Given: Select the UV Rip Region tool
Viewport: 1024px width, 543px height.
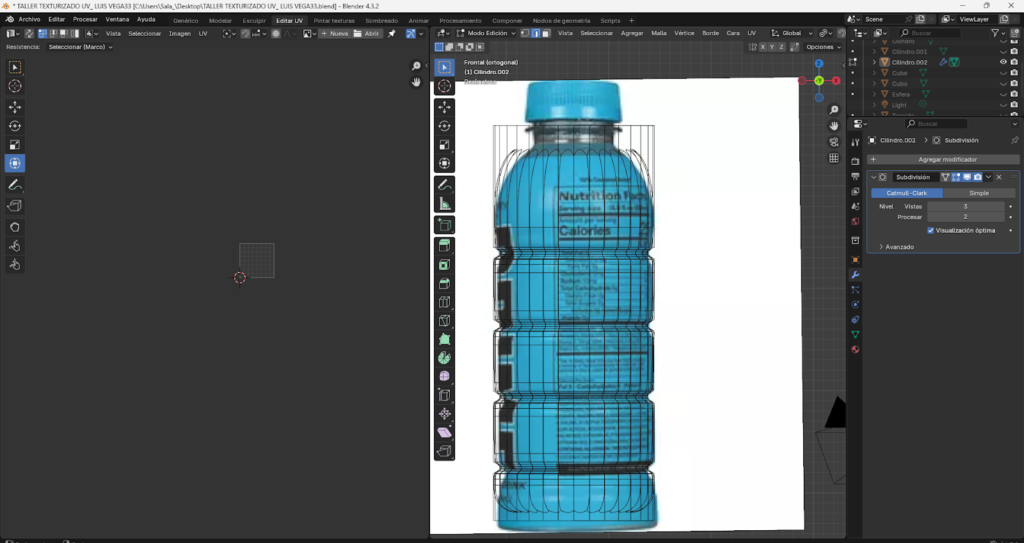Looking at the screenshot, I should [14, 206].
